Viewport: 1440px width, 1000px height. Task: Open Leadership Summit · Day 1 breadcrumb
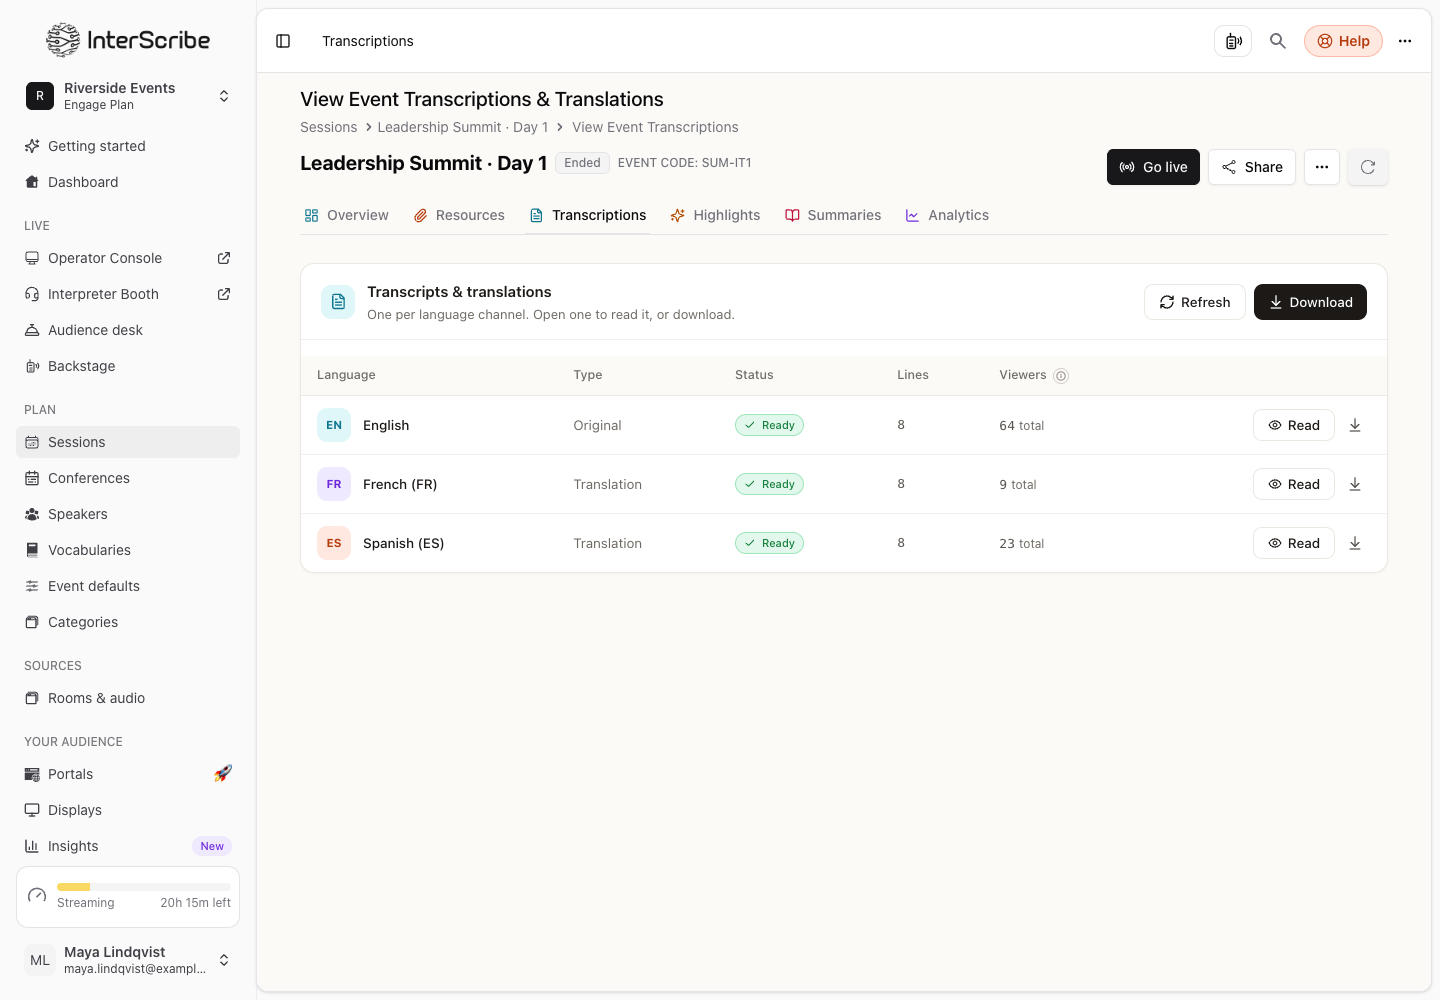tap(463, 127)
